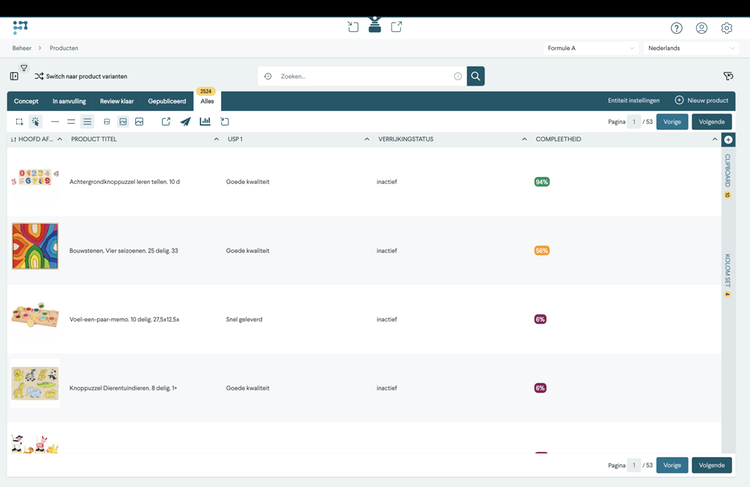The height and width of the screenshot is (487, 750).
Task: Click the Zoeken search field
Action: pos(364,76)
